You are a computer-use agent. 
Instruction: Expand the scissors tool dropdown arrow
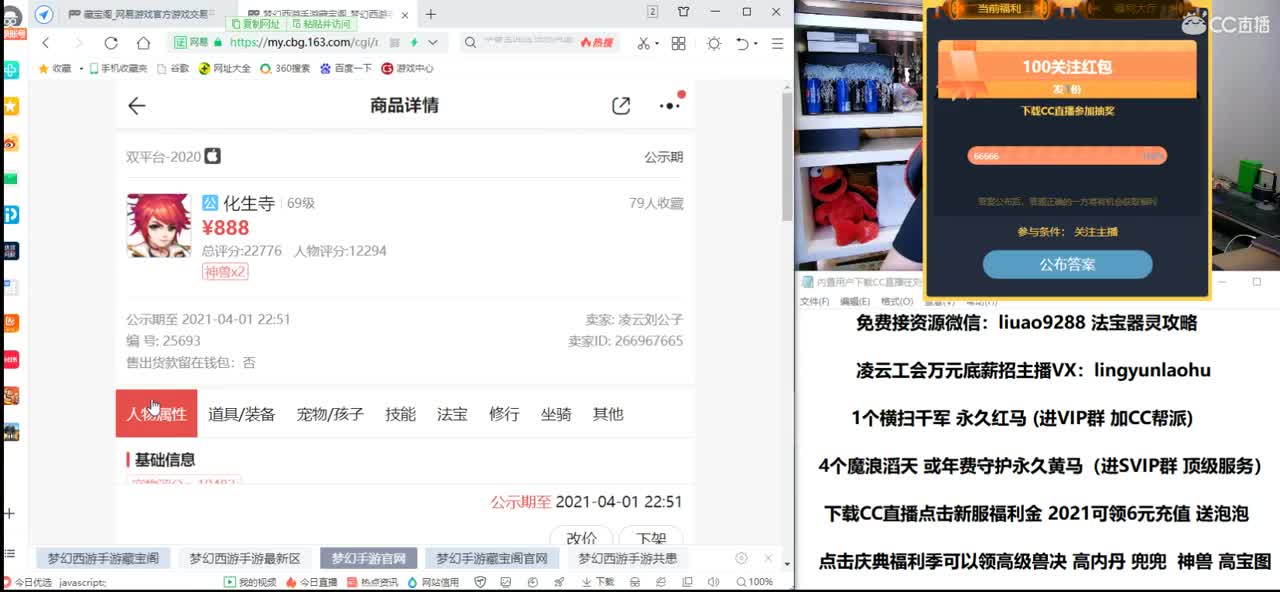point(657,43)
